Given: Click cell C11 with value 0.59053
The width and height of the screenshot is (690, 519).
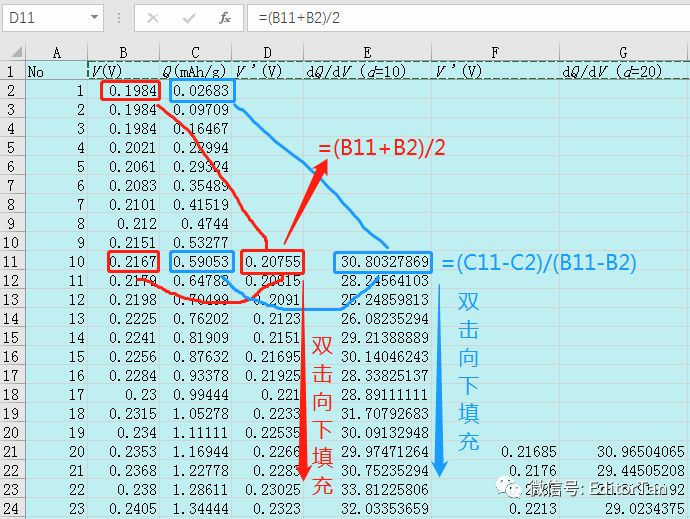Looking at the screenshot, I should tap(195, 262).
